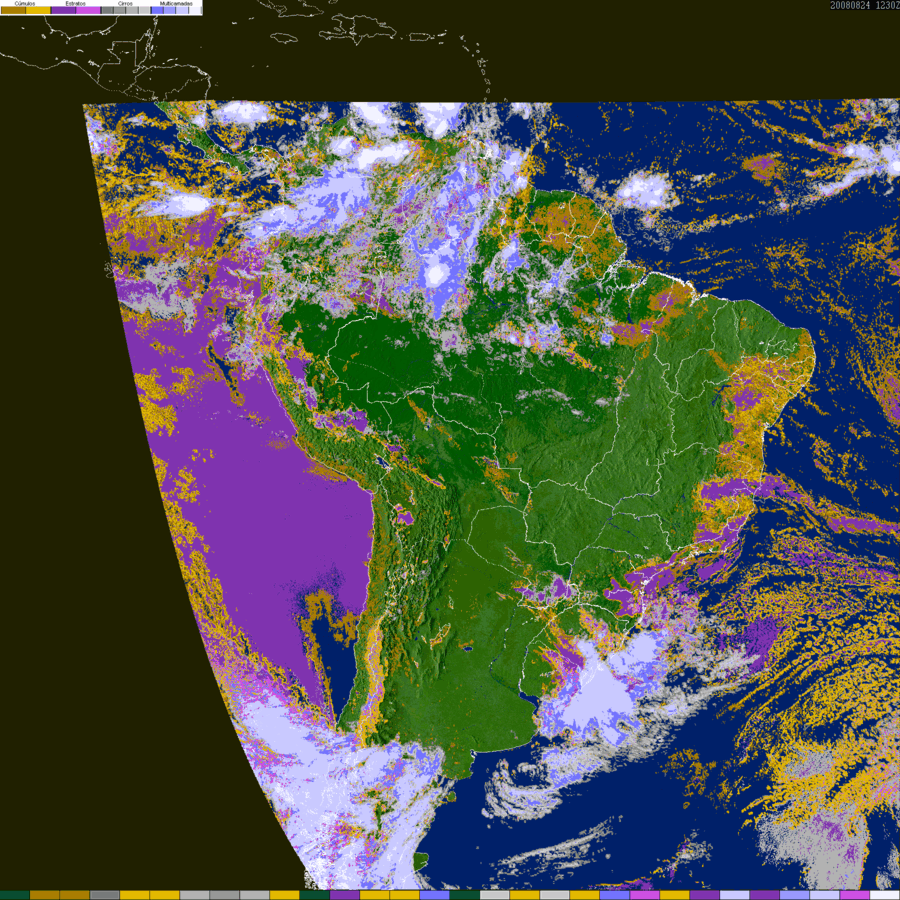The width and height of the screenshot is (900, 900).
Task: Click the 20080824 1230Z timestamp
Action: pyautogui.click(x=864, y=5)
